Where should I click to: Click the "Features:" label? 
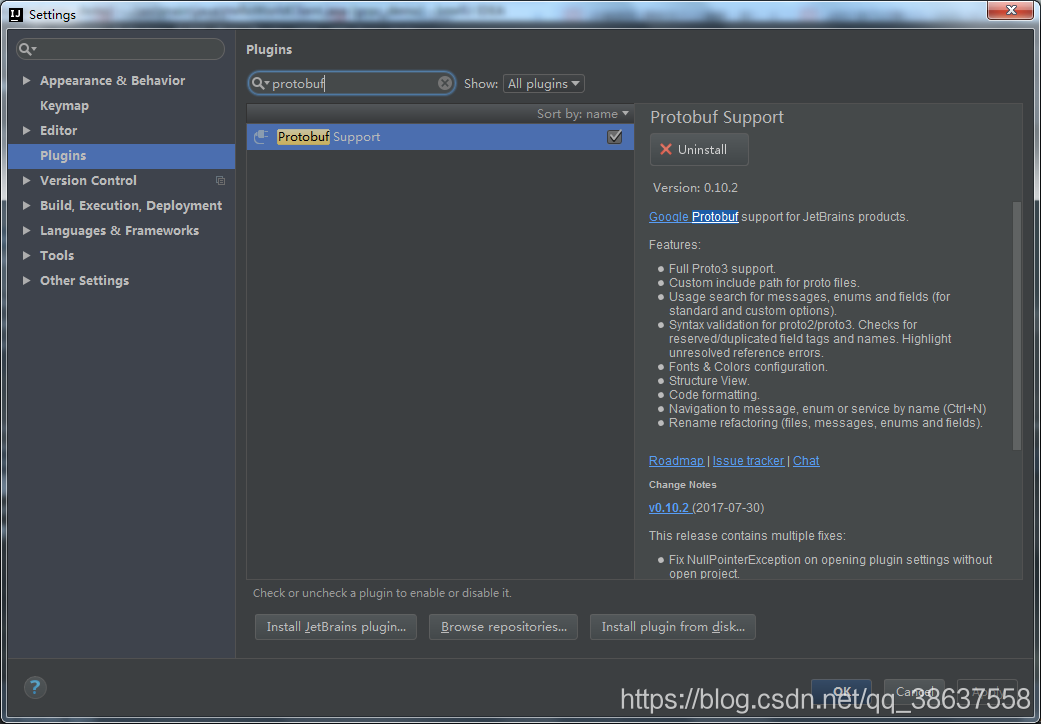point(675,245)
